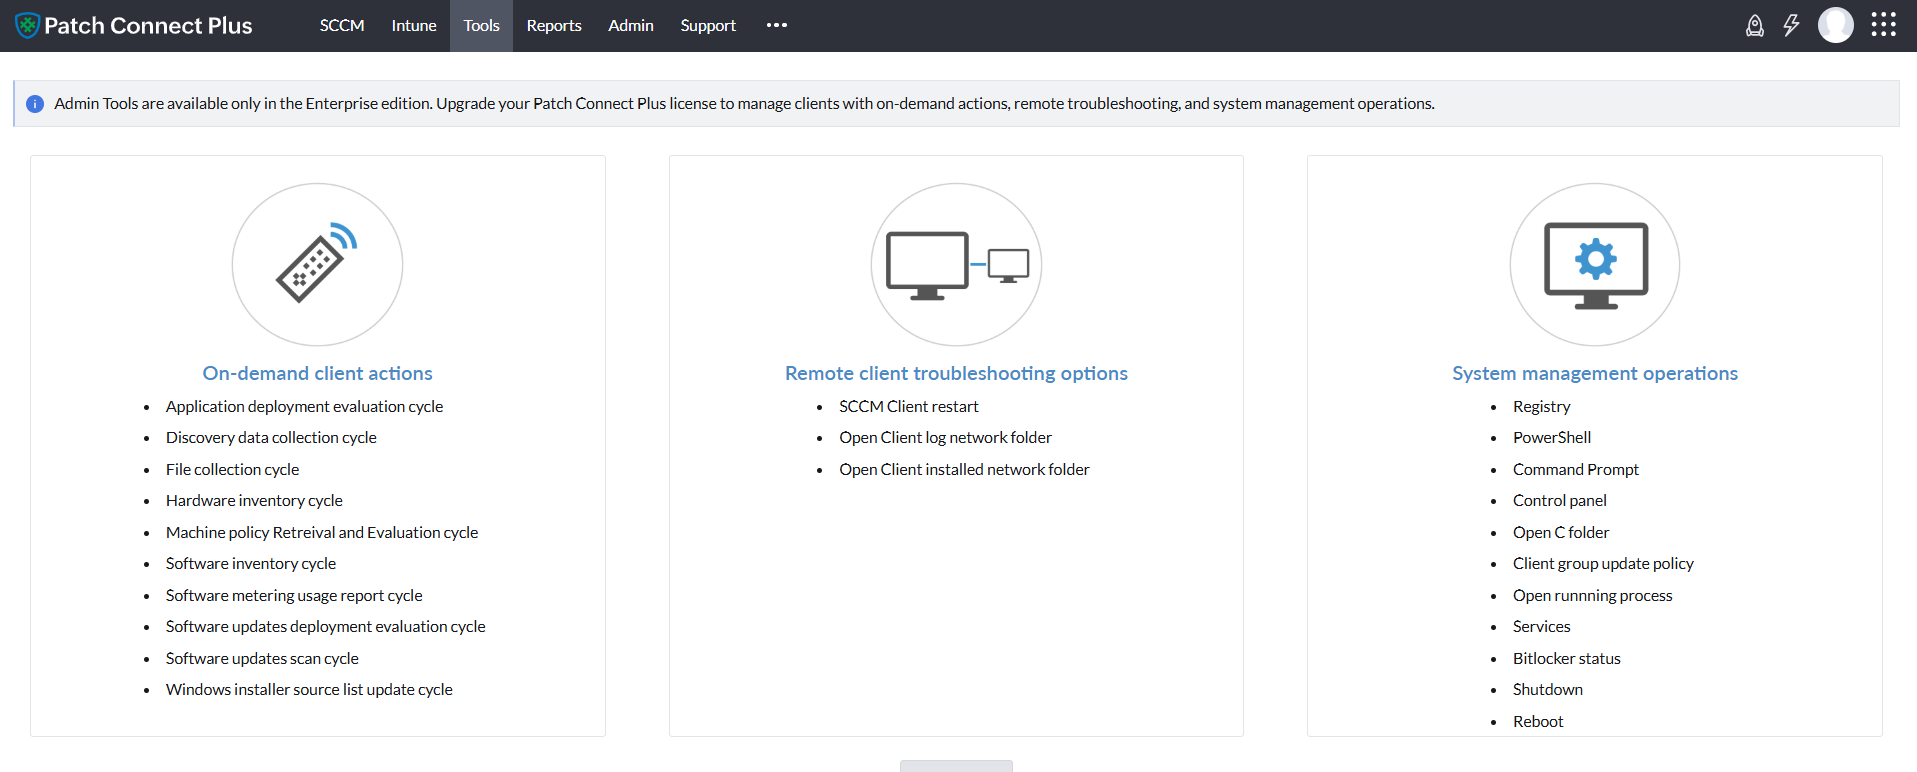1917x772 pixels.
Task: Click the Shutdown list item
Action: pos(1547,690)
